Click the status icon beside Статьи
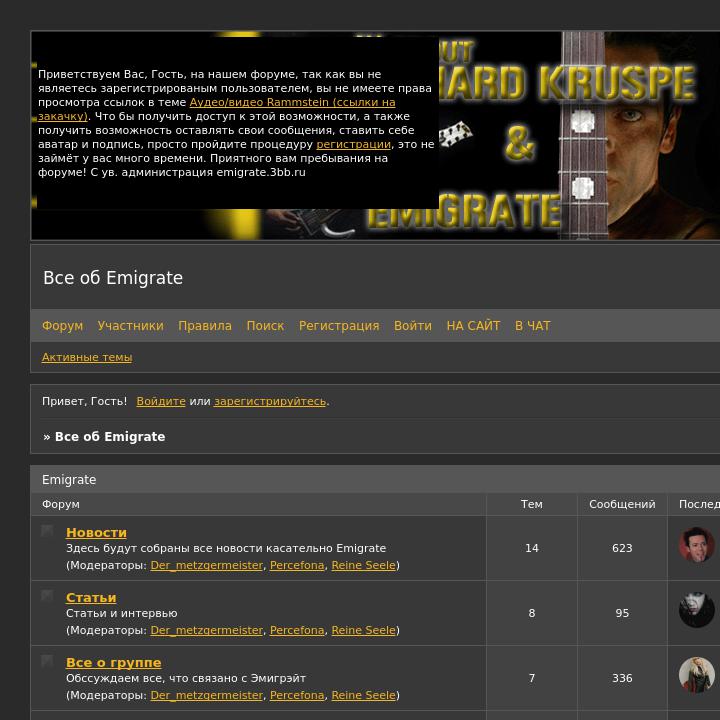The height and width of the screenshot is (720, 720). [x=47, y=596]
